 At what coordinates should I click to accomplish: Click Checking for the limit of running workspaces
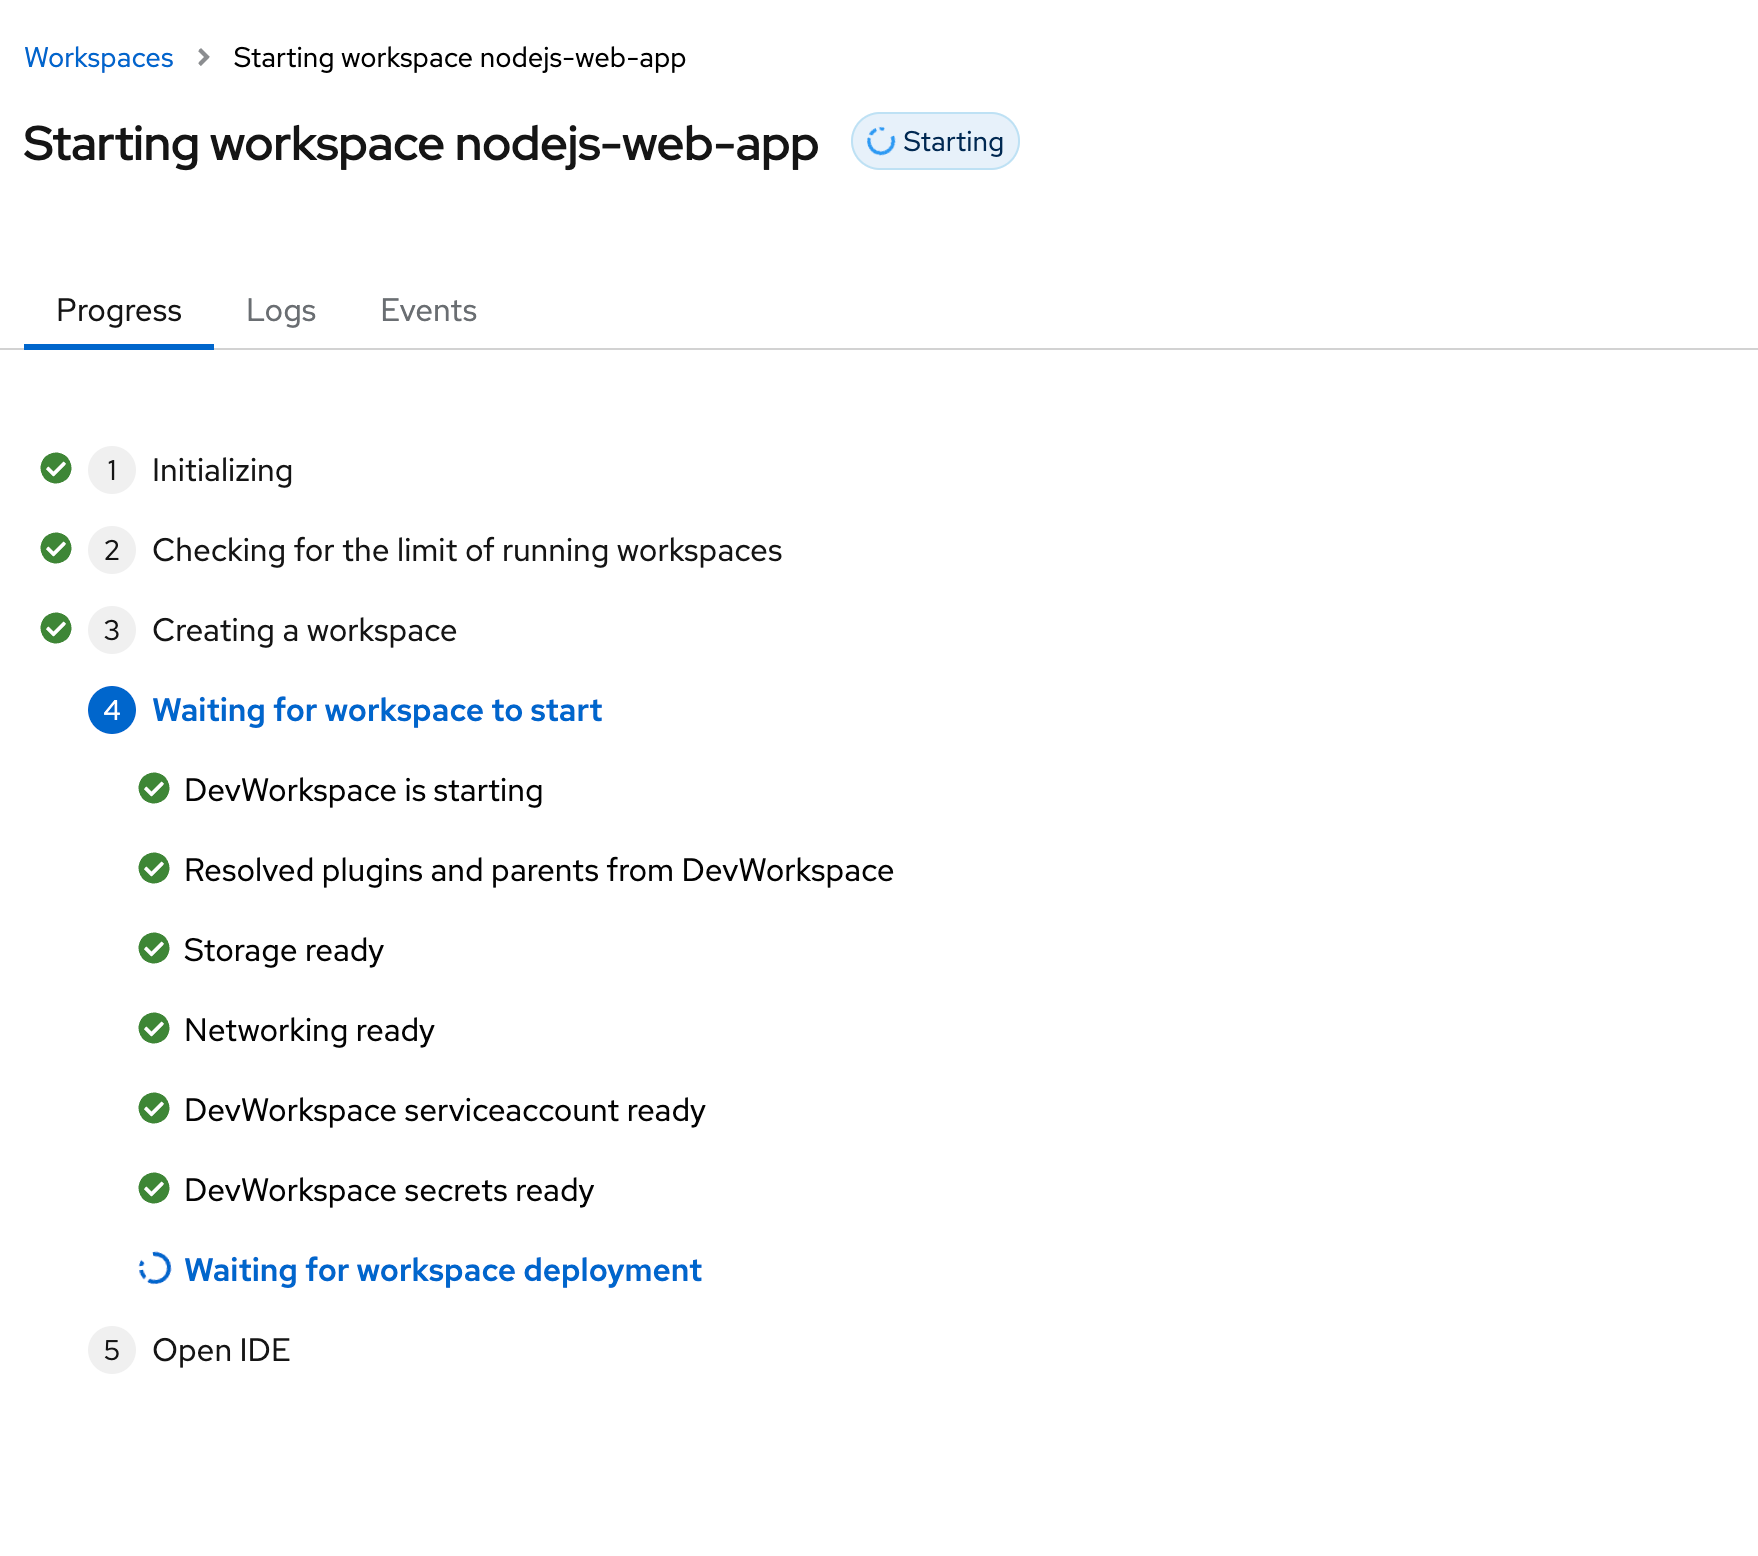(x=467, y=550)
